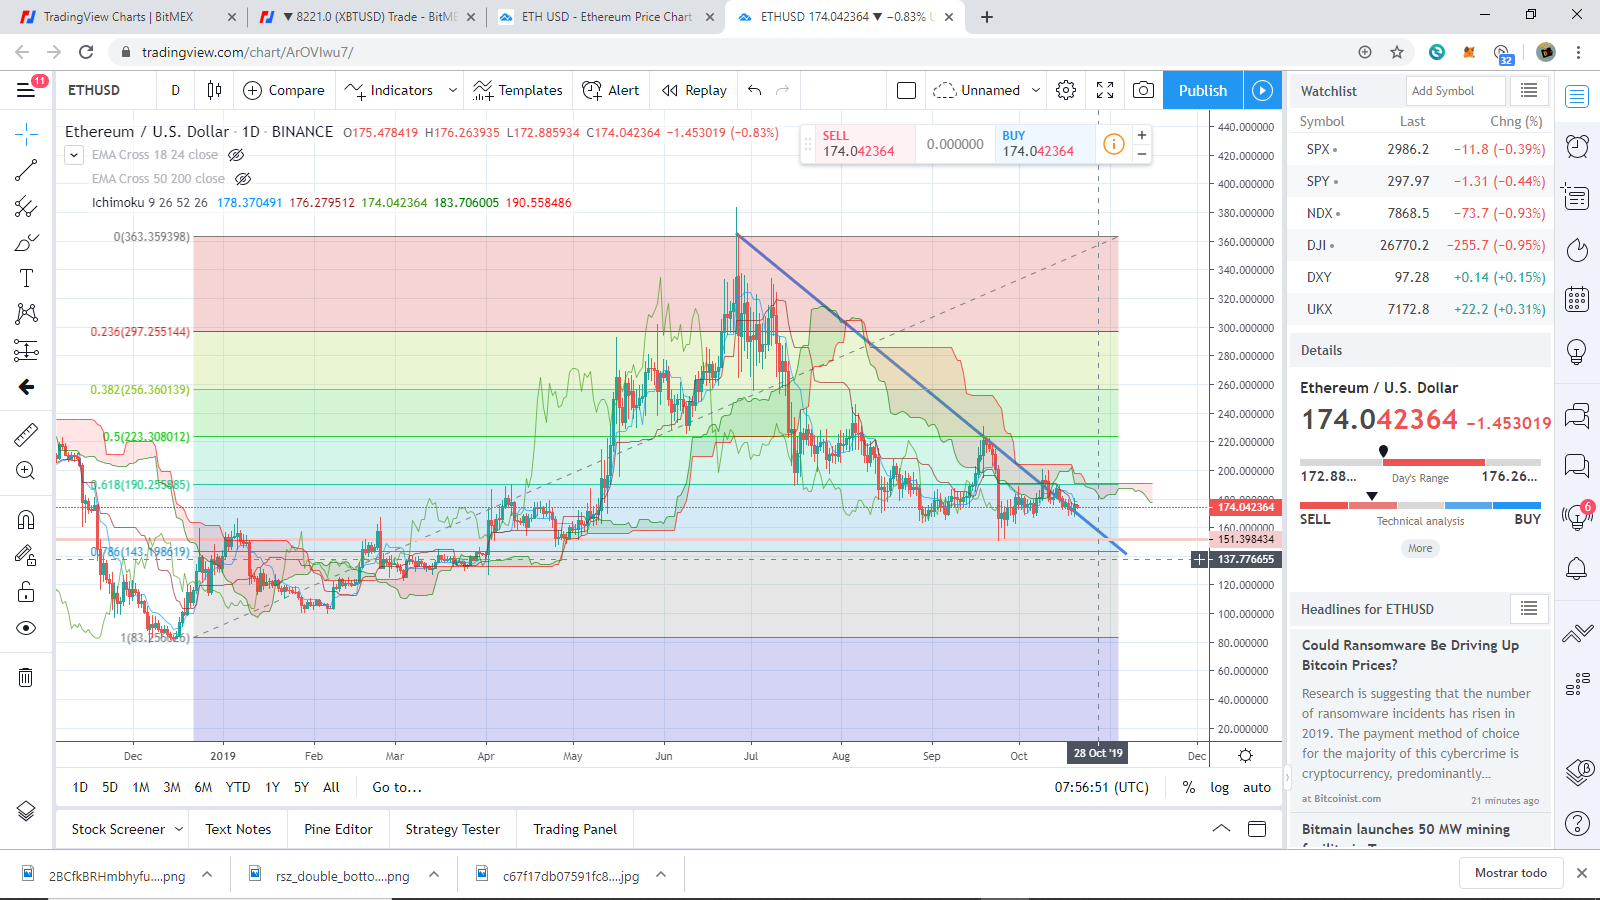This screenshot has height=900, width=1600.
Task: Open the Strategy Tester tab
Action: [x=453, y=829]
